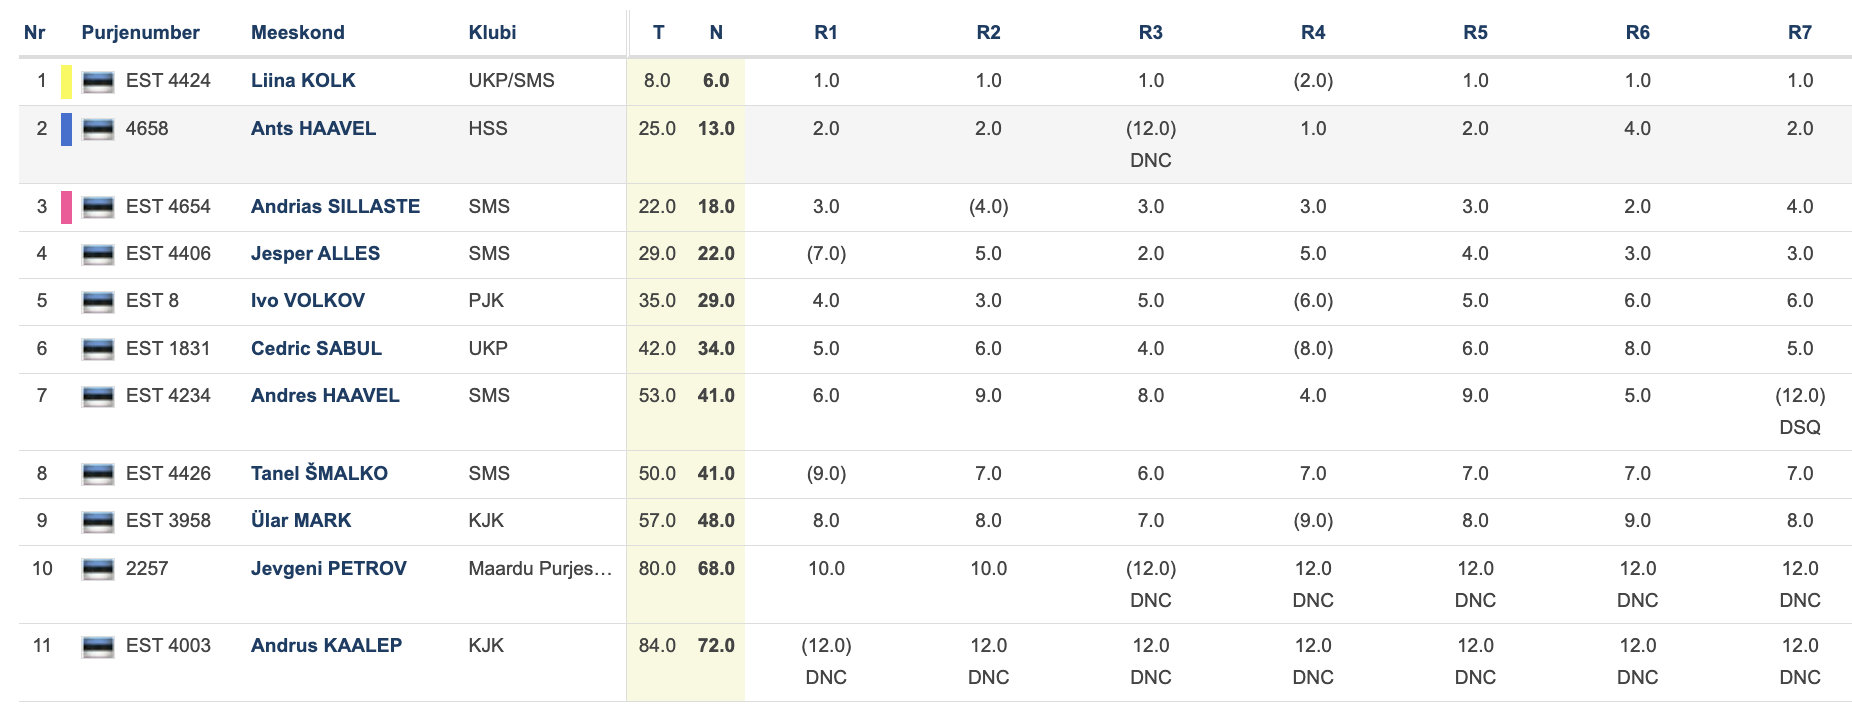
Task: Click the Estonian flag beside EST 4424
Action: (98, 82)
